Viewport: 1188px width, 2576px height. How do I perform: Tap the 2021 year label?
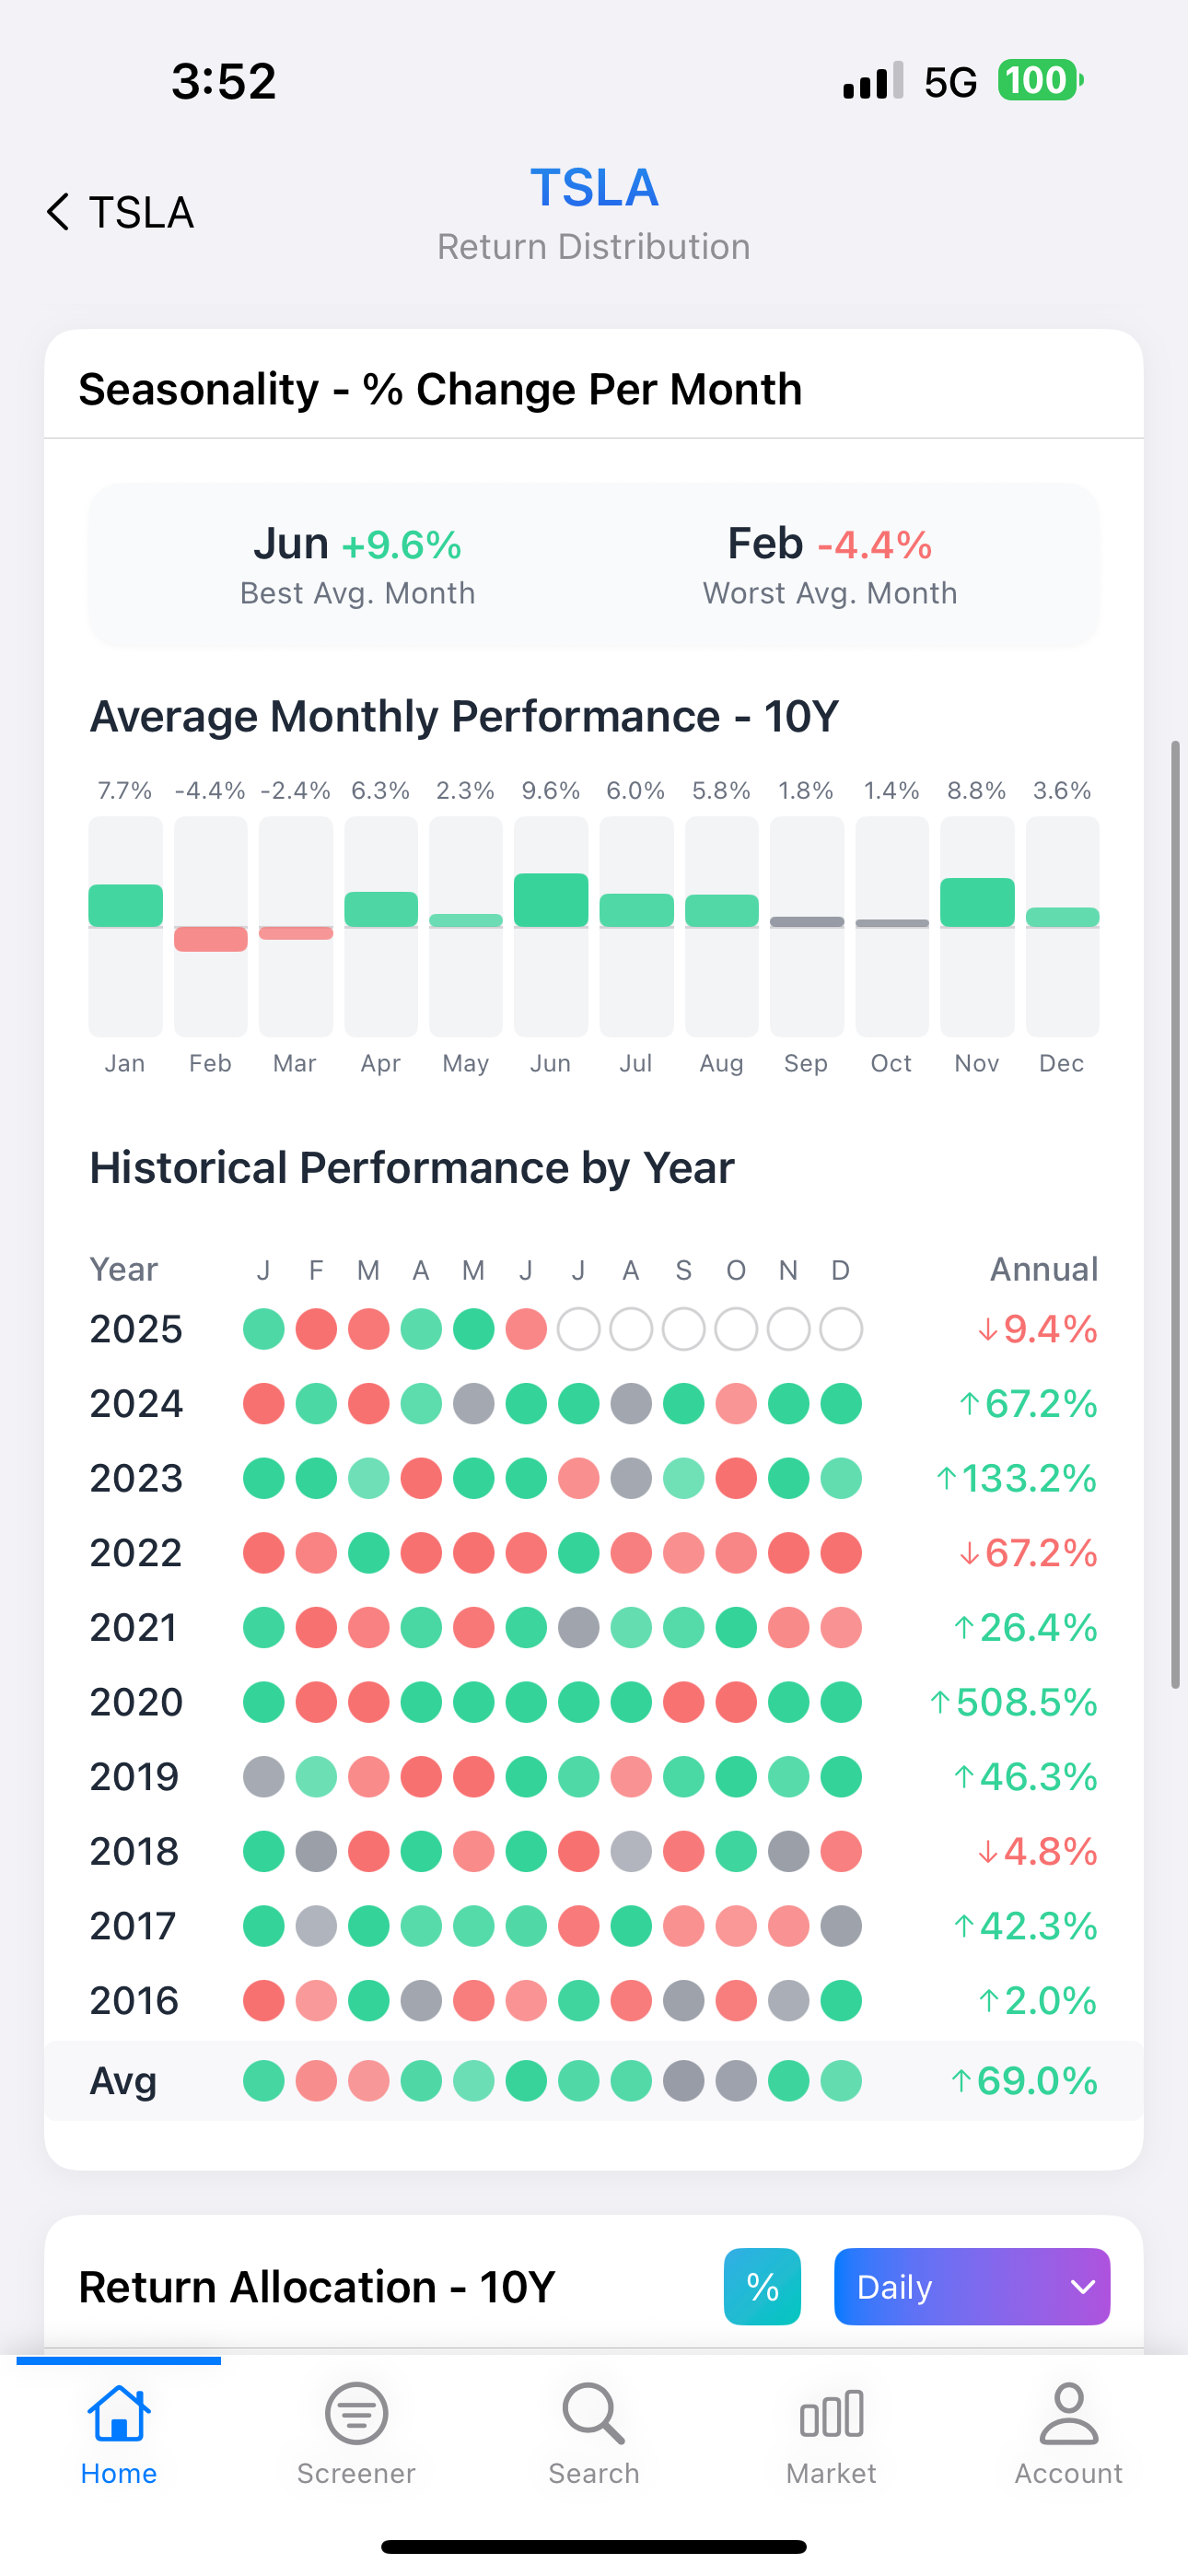[x=134, y=1628]
